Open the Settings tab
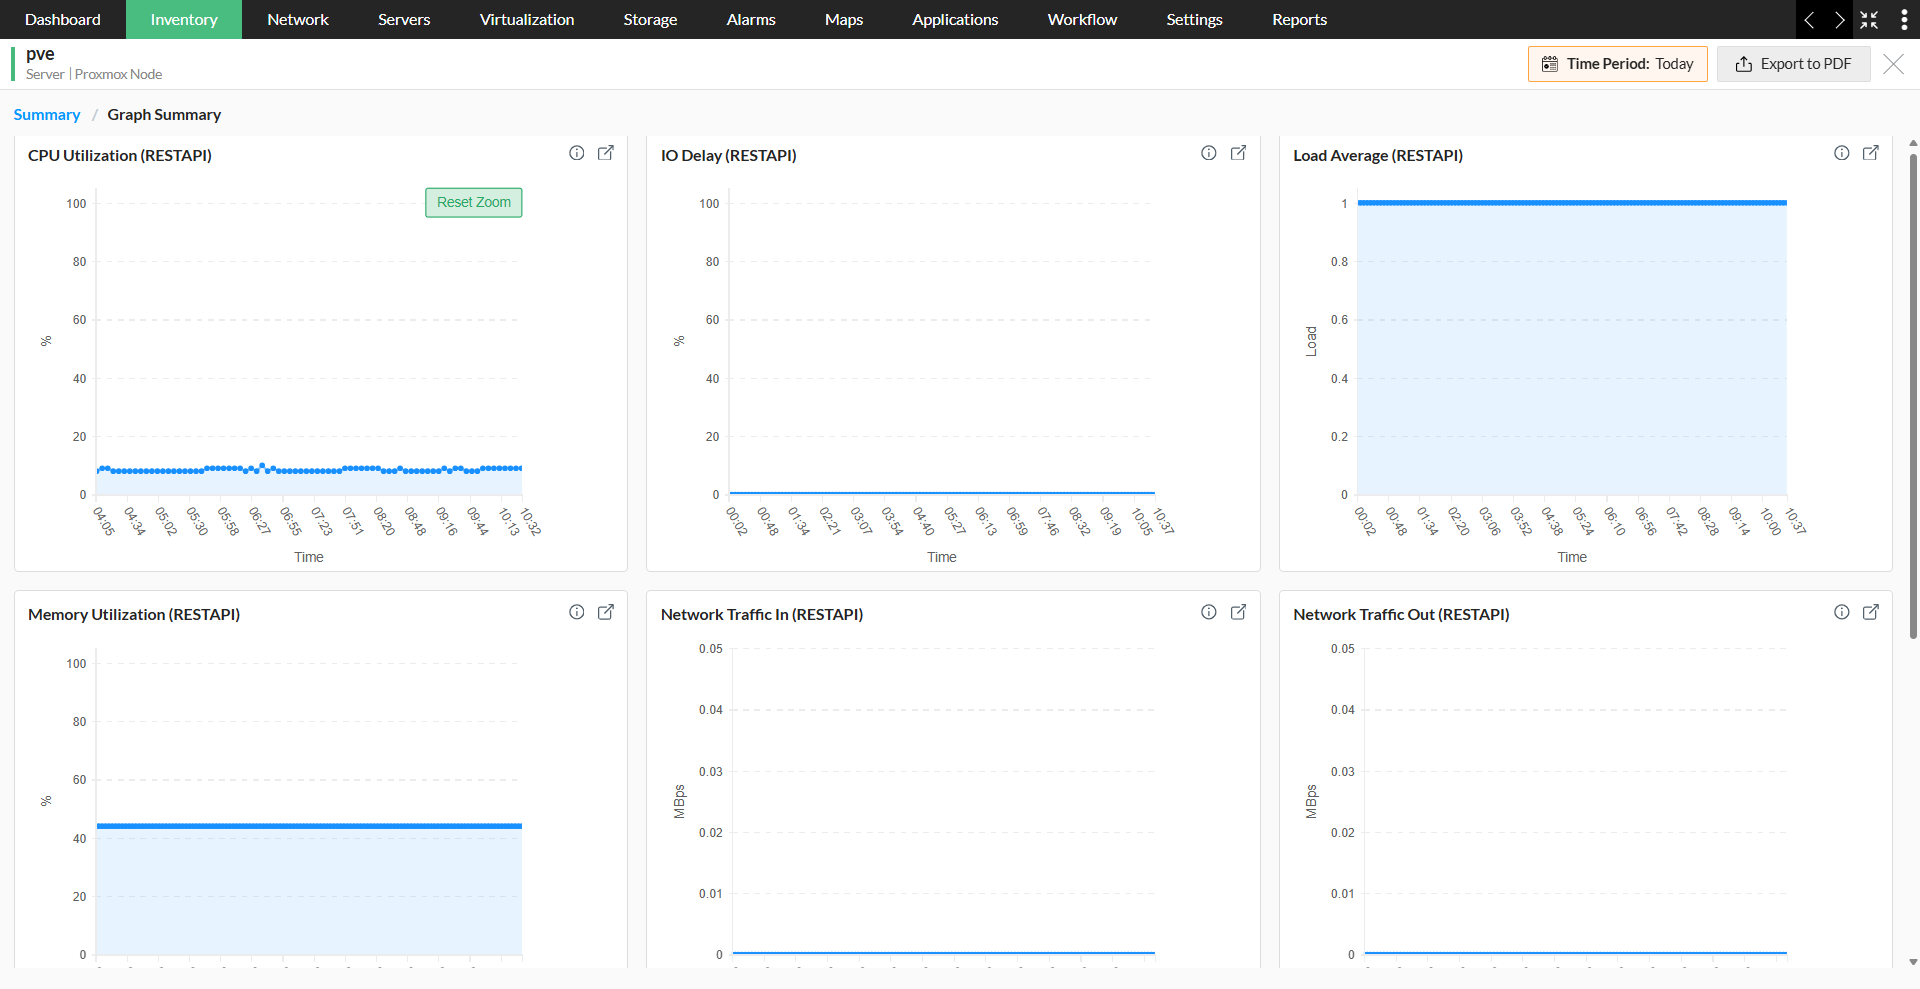This screenshot has height=989, width=1920. click(x=1194, y=19)
